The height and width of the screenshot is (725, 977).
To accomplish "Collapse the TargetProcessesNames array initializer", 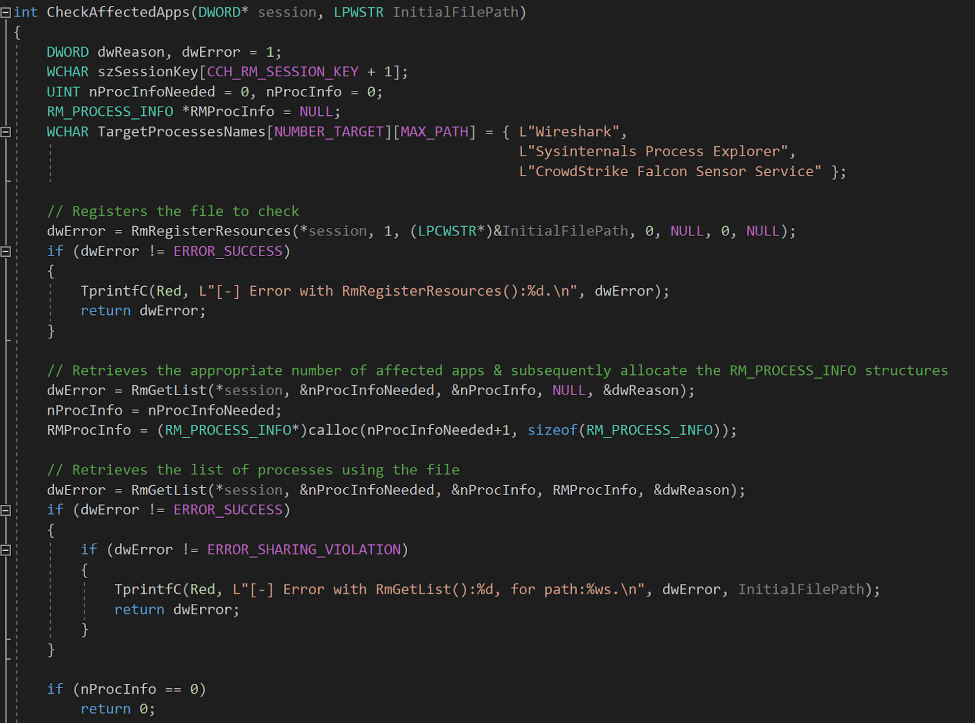I will pos(6,132).
